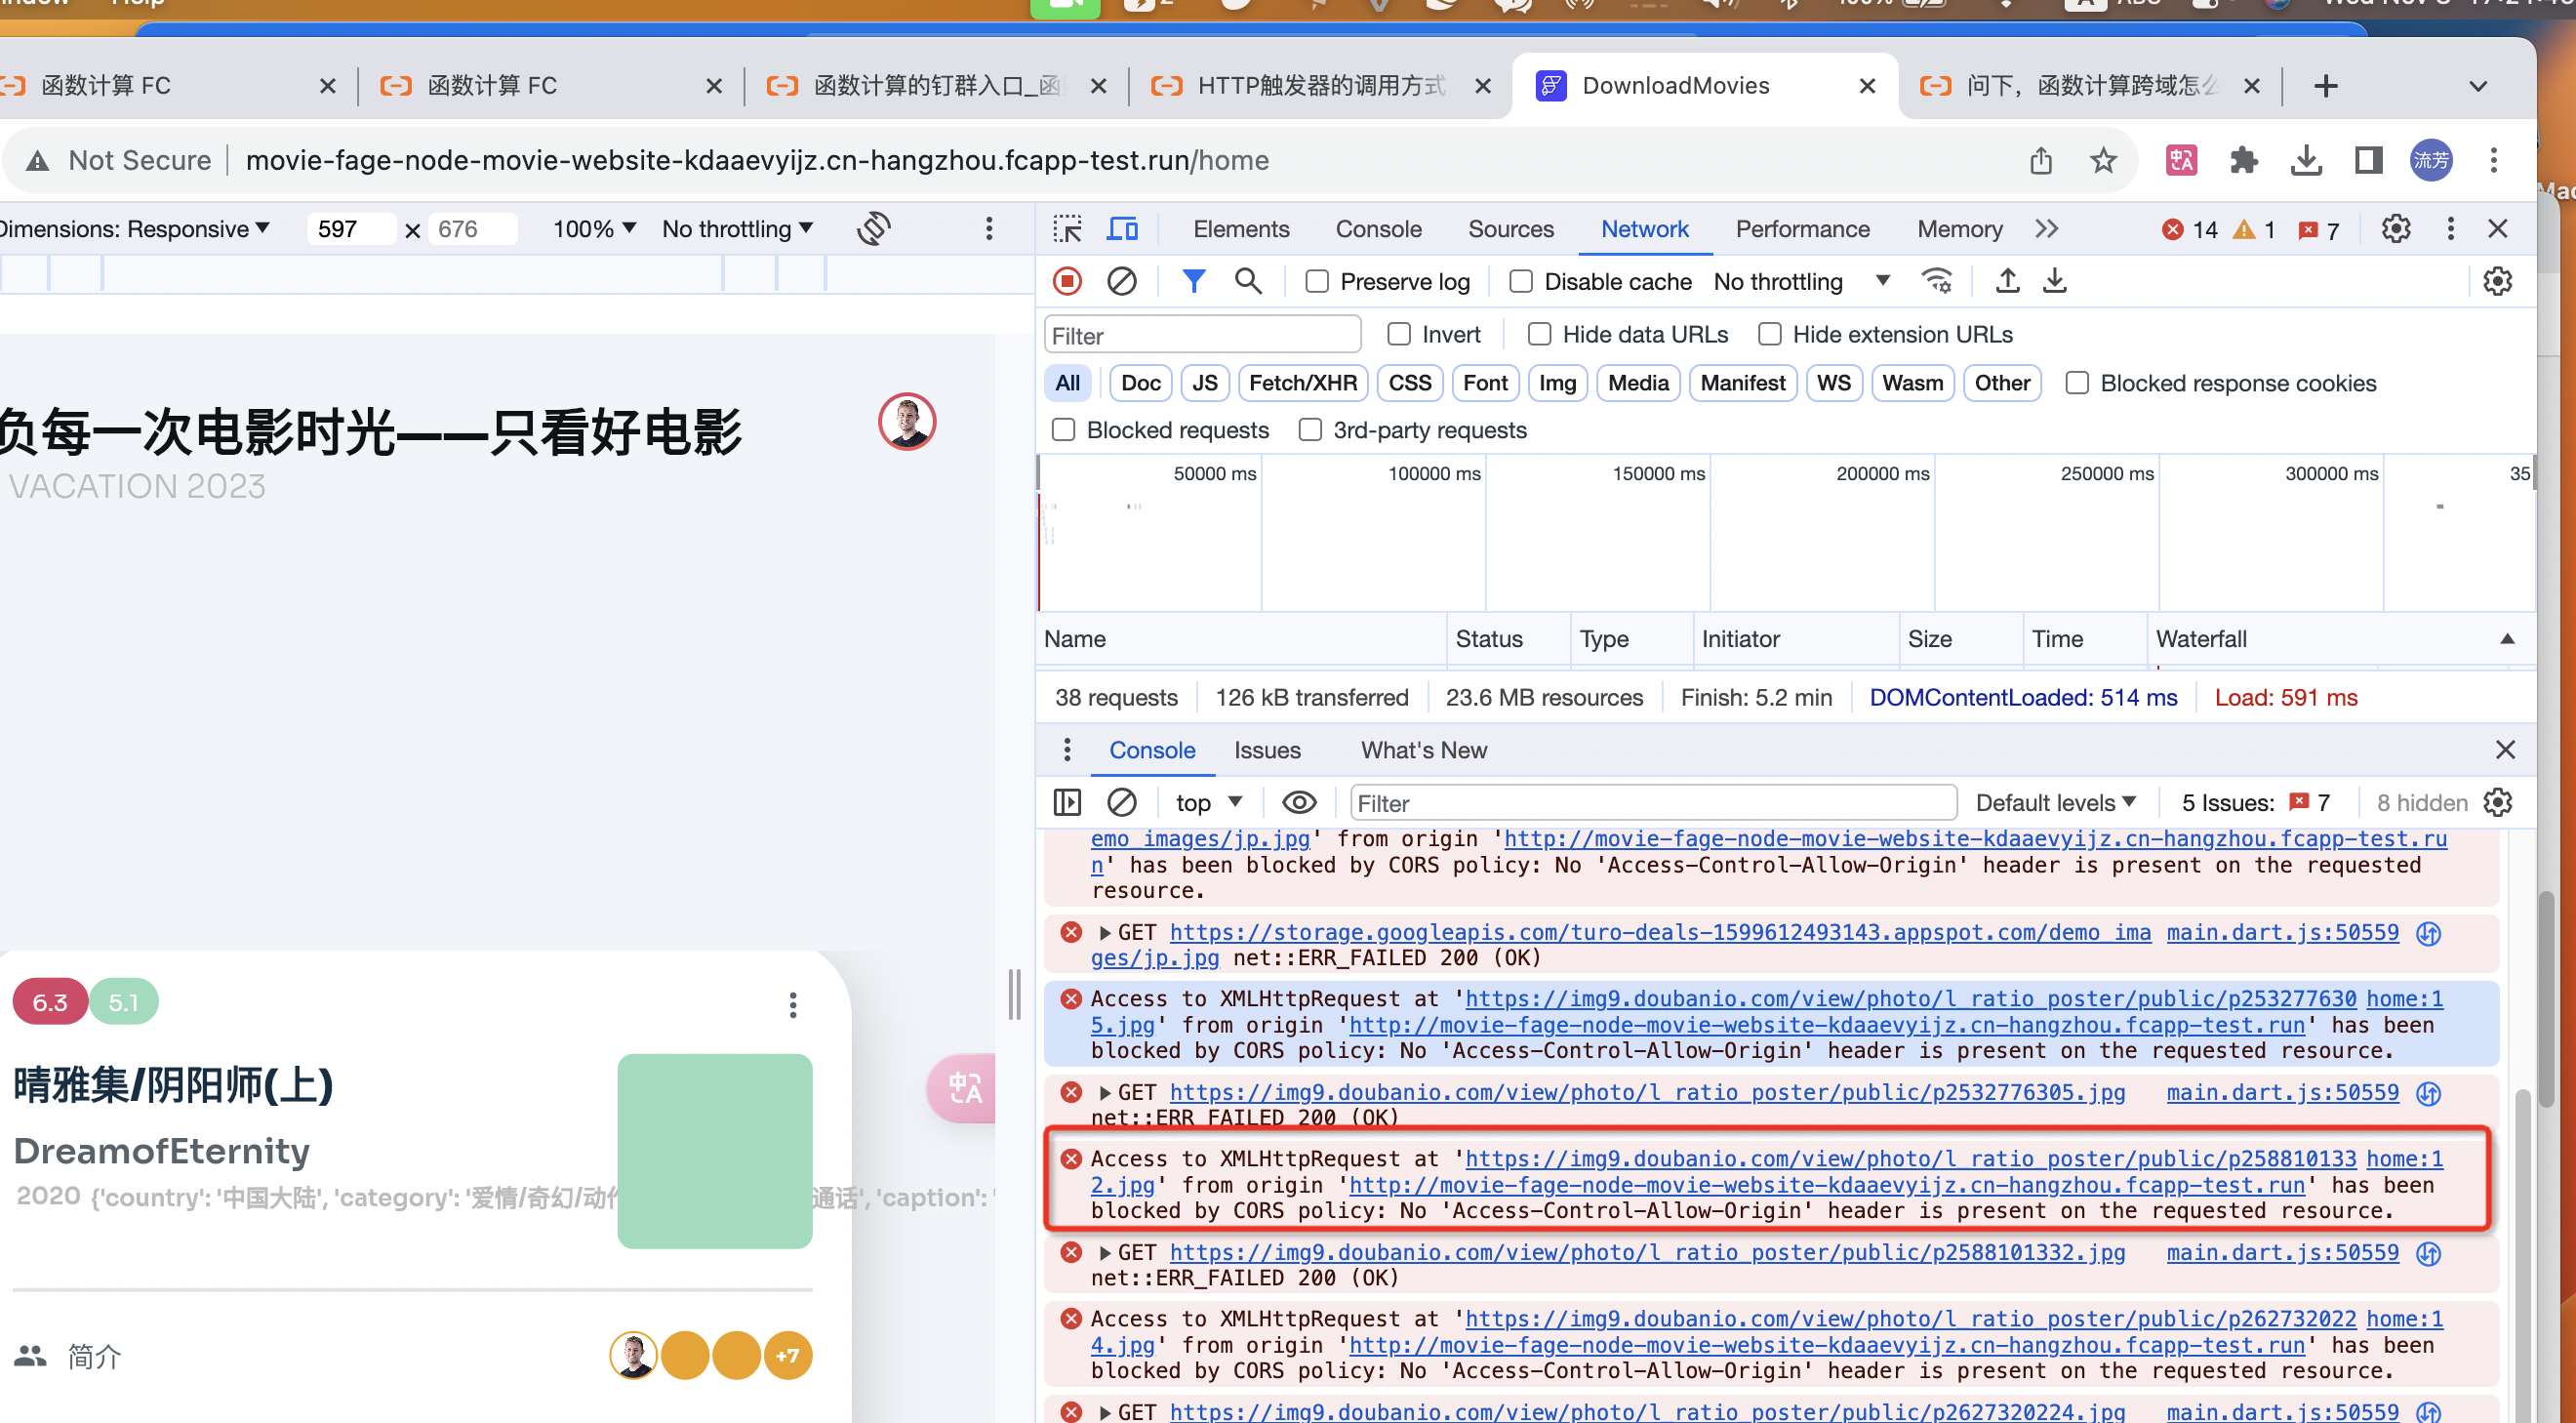
Task: Filter requests by Img type
Action: (x=1556, y=383)
